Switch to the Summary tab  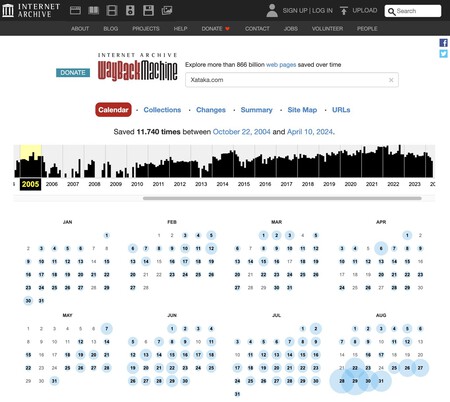(x=256, y=110)
